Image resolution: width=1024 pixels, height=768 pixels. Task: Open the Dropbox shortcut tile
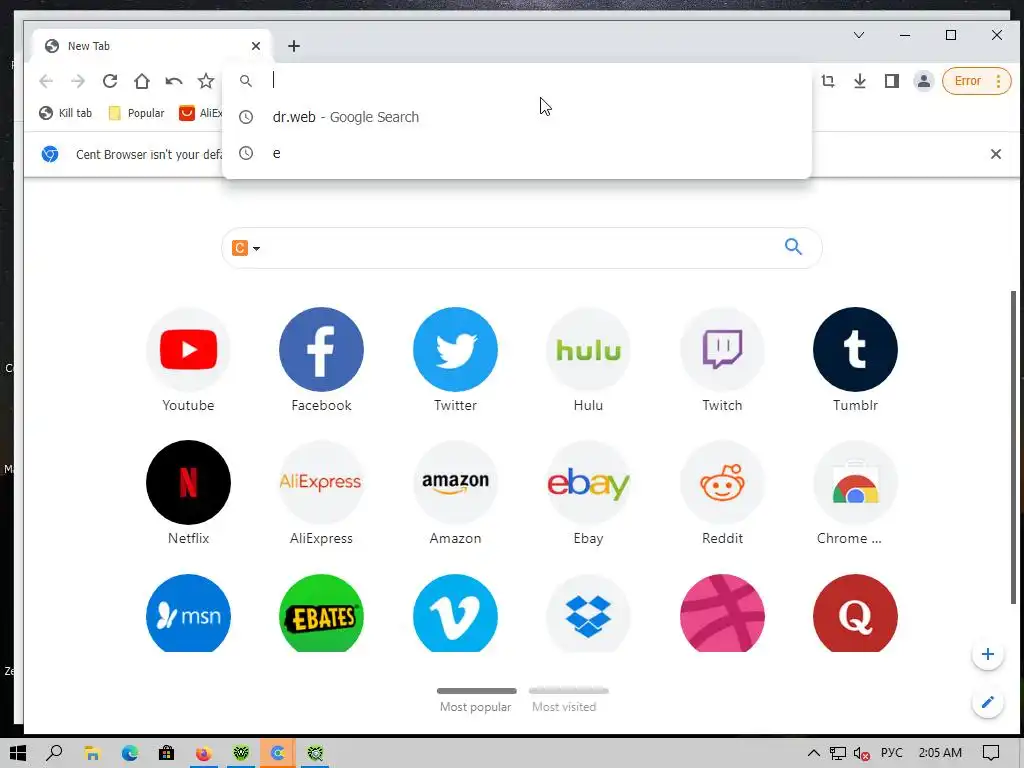(588, 613)
